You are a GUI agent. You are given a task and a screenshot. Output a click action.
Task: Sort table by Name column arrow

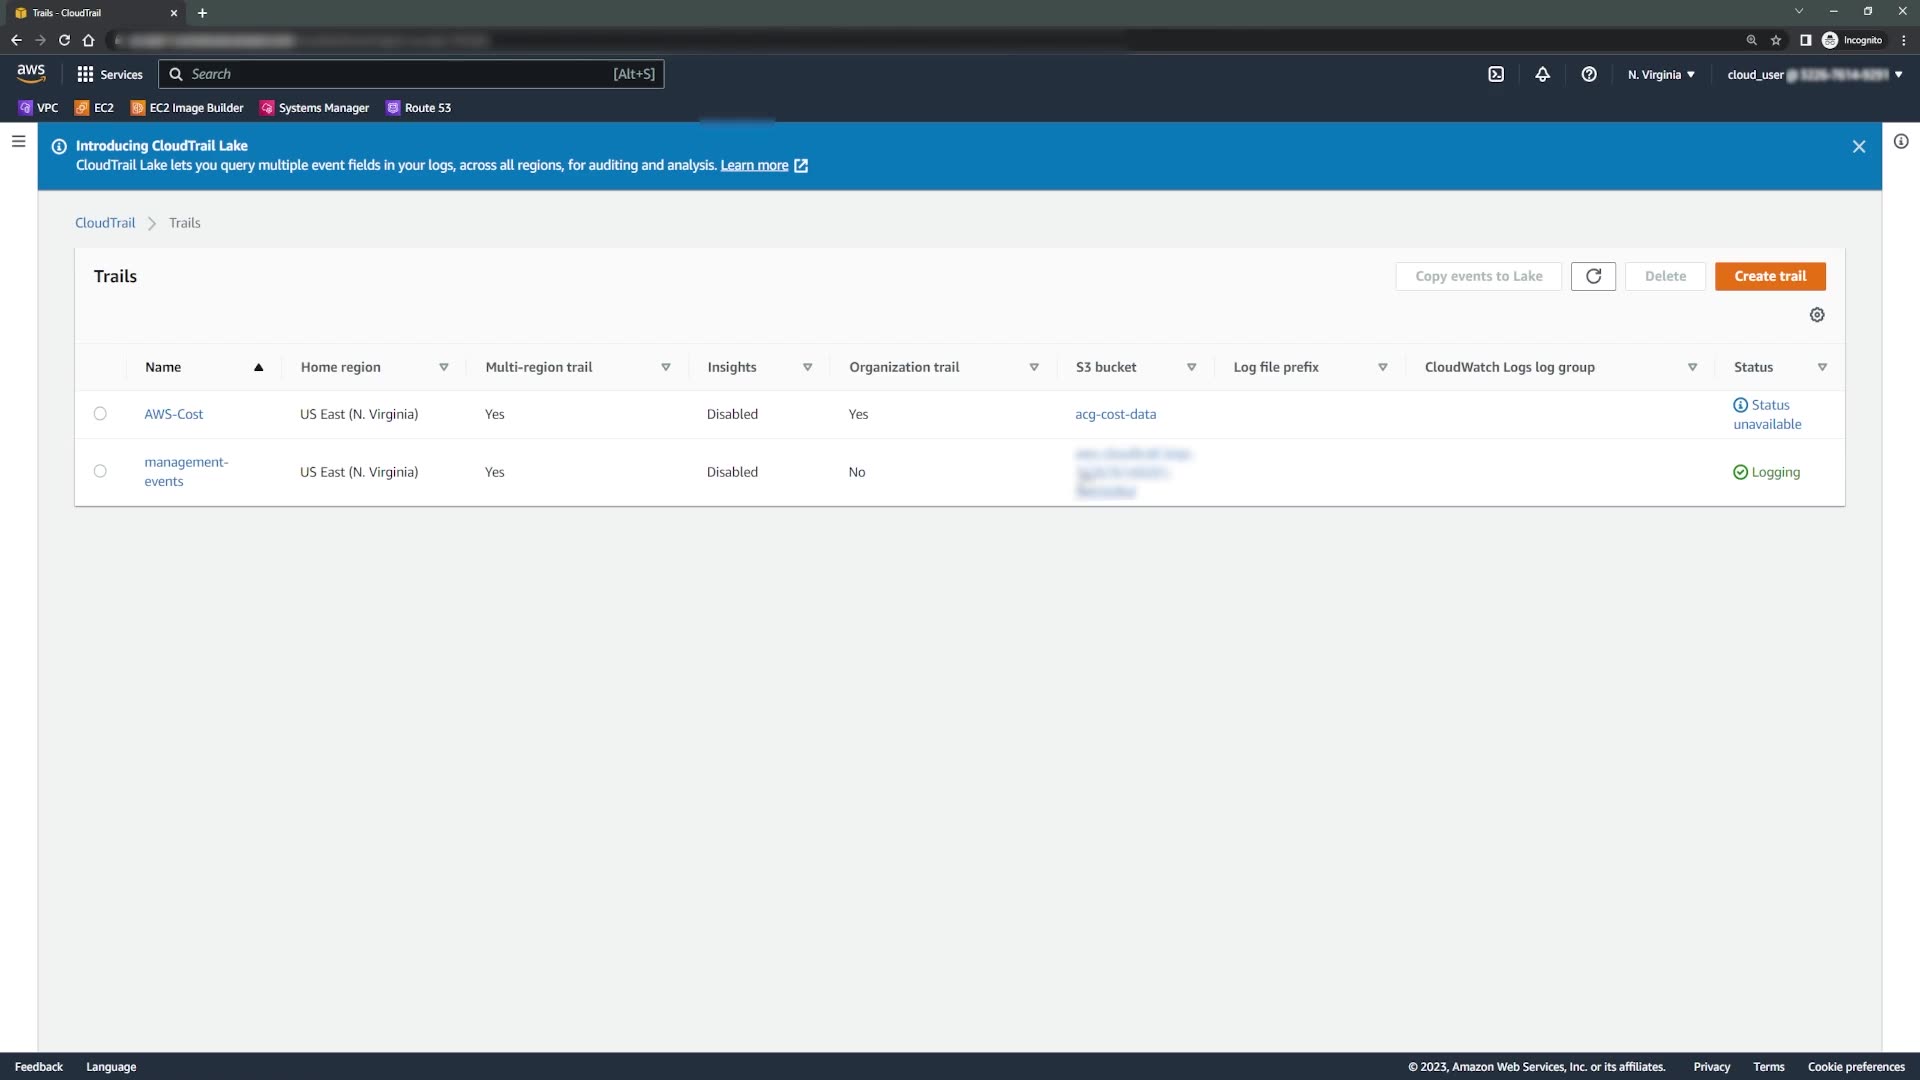[x=259, y=367]
